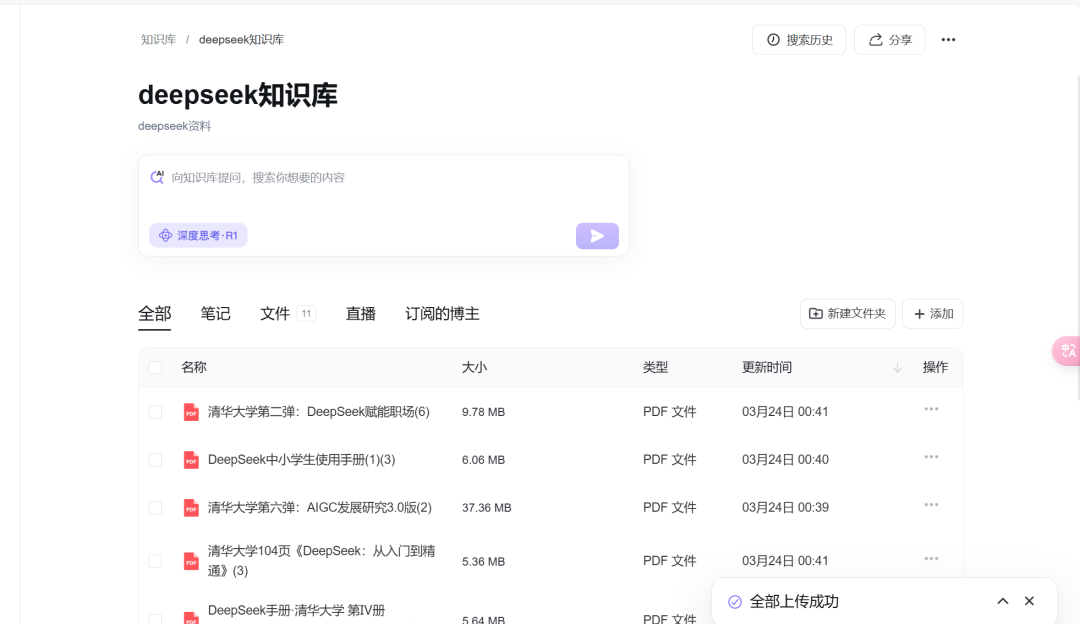Switch to the 订阅的博主 tab

tap(442, 314)
